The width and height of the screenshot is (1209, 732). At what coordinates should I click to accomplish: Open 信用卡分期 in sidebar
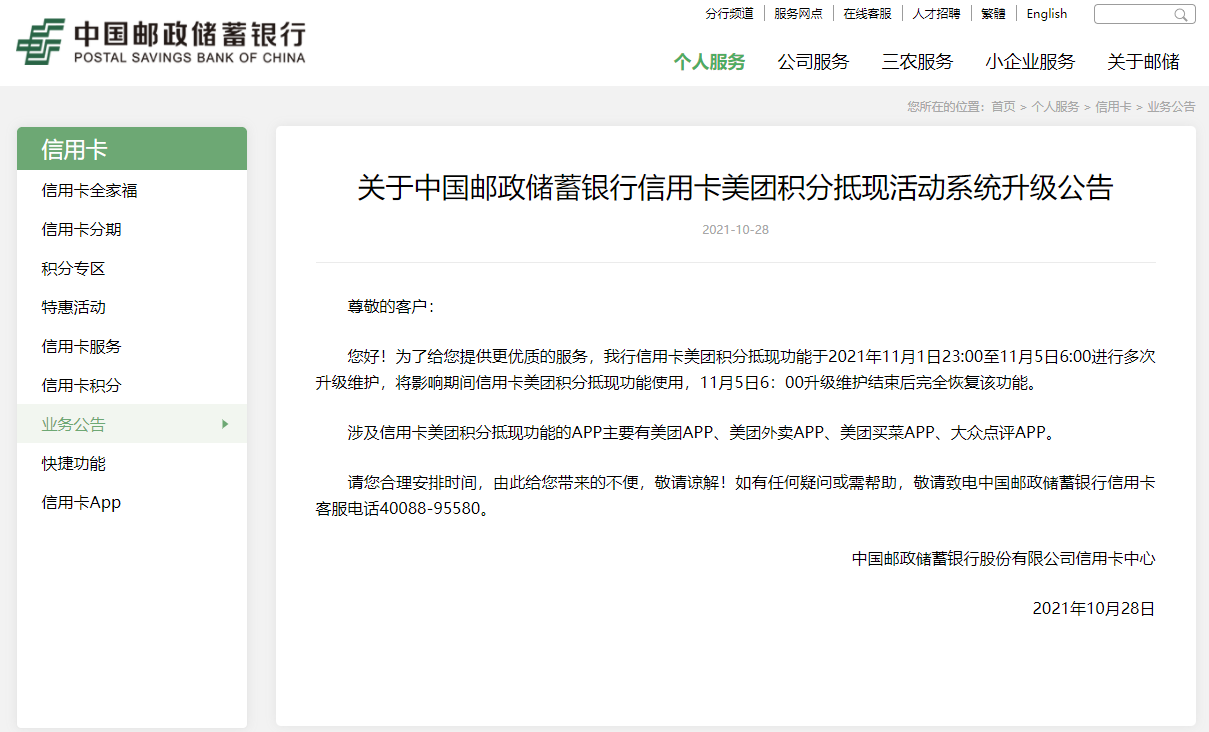pos(132,229)
